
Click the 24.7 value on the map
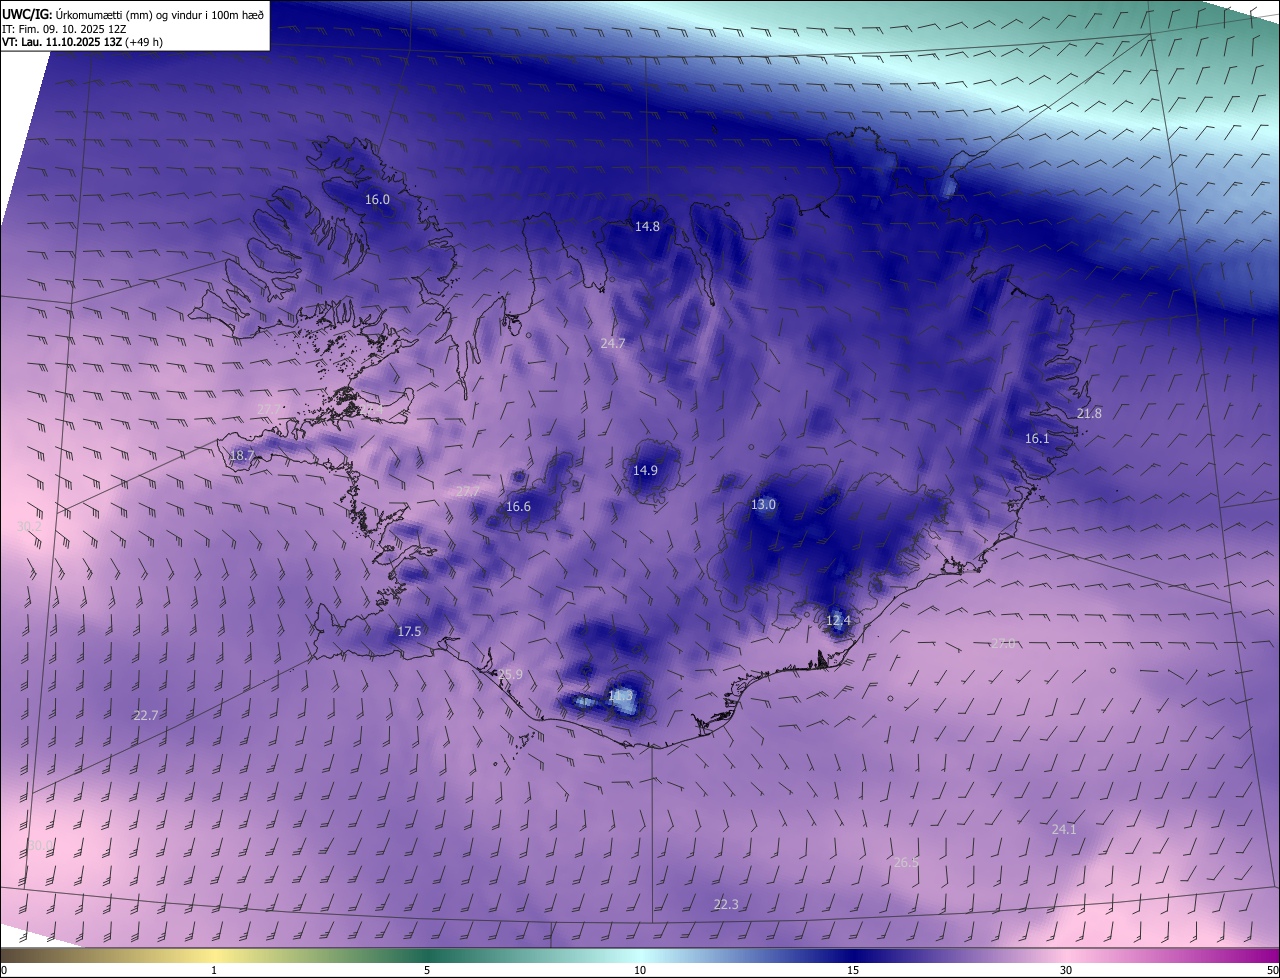(x=613, y=343)
